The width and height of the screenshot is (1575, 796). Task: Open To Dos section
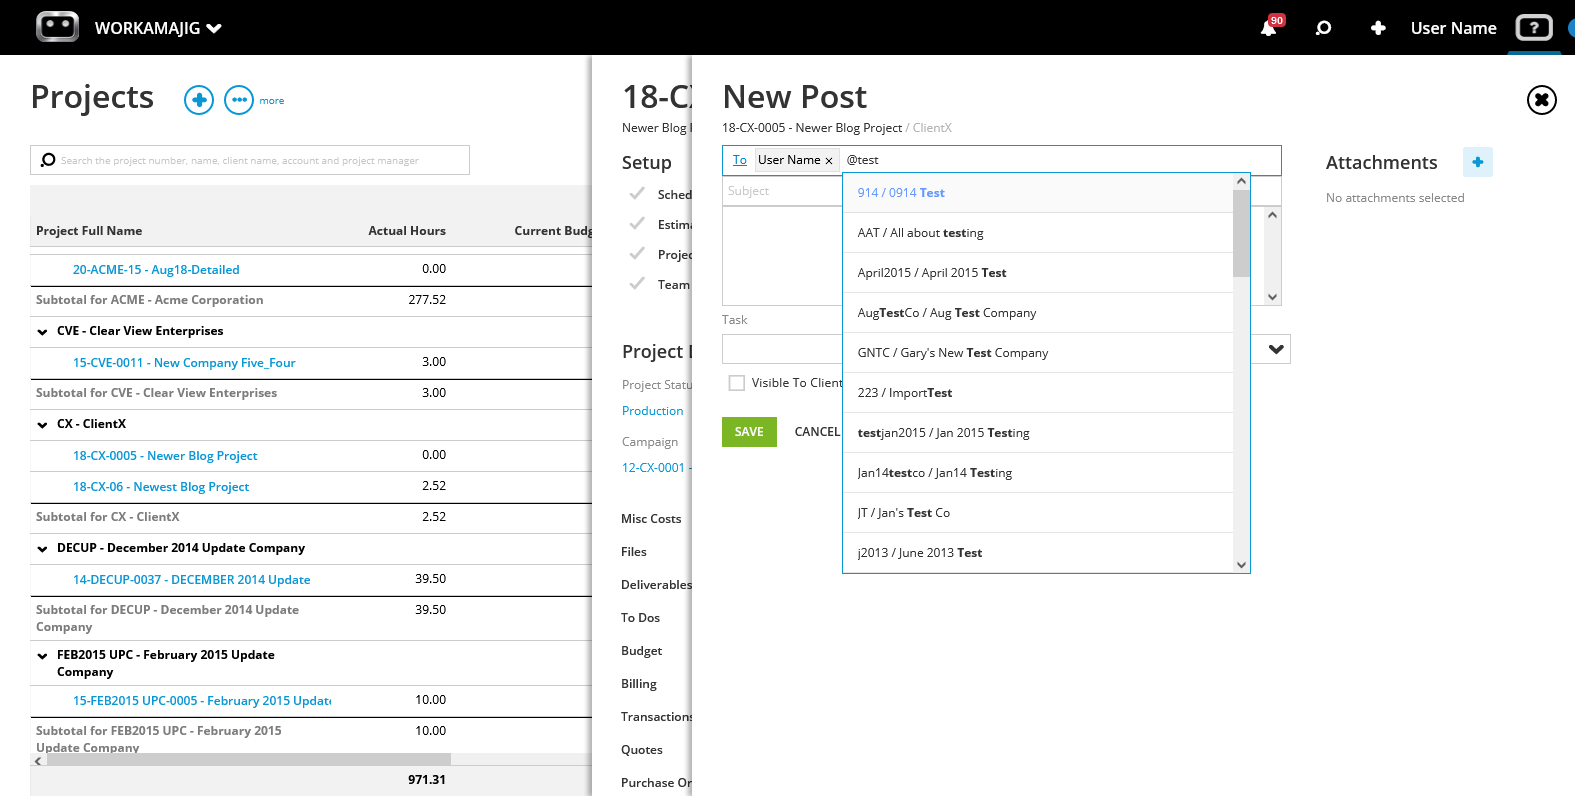pos(640,618)
